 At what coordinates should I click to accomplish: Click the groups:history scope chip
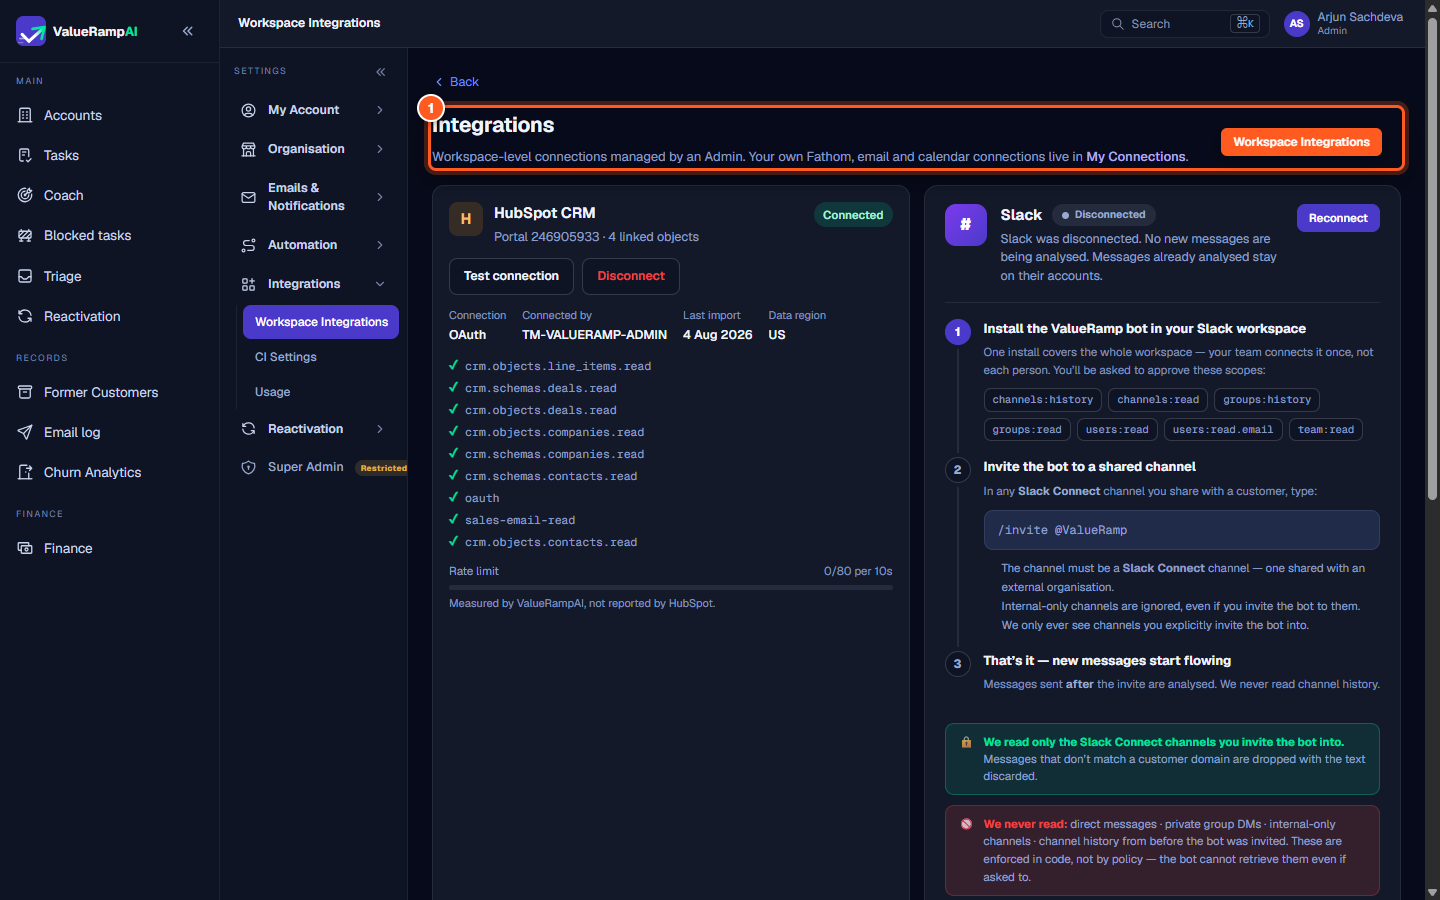[x=1267, y=400]
